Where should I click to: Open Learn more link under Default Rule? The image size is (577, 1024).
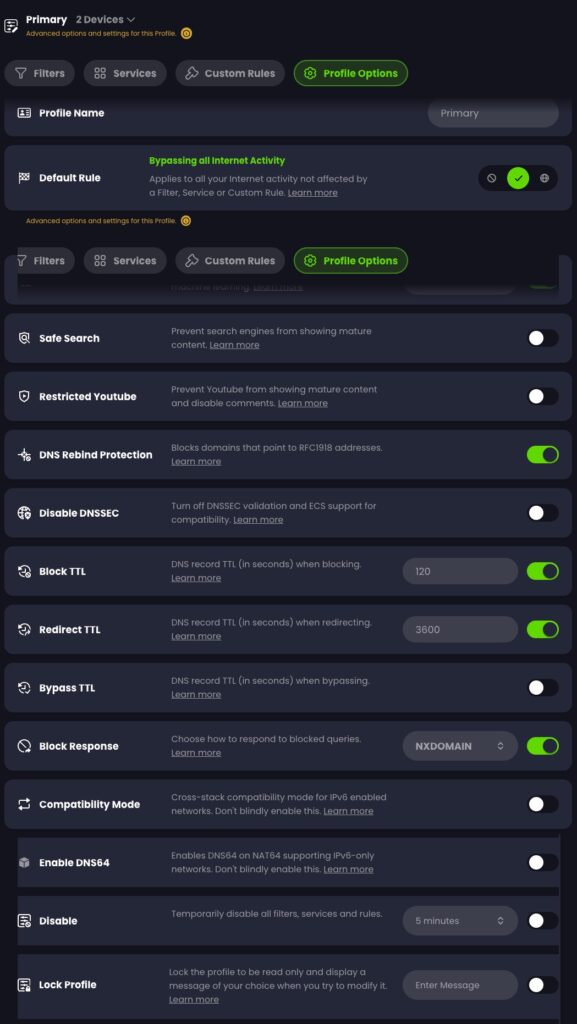(313, 193)
